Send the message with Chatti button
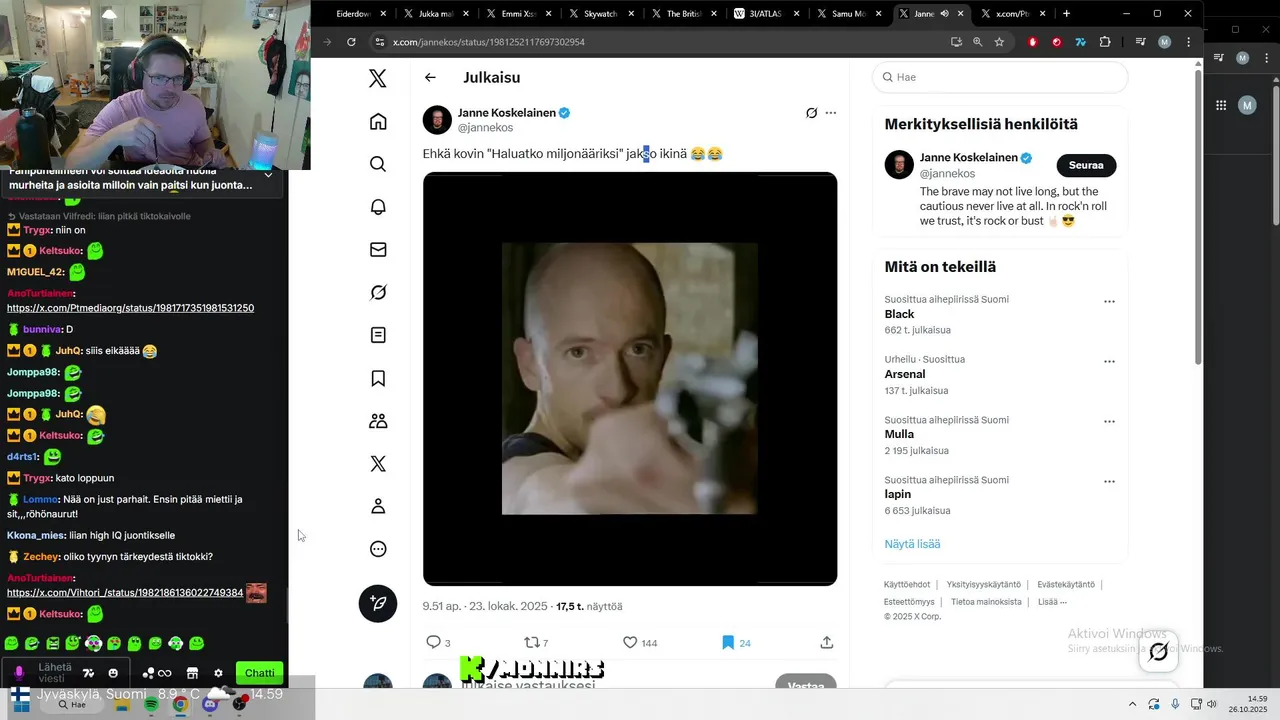Viewport: 1280px width, 720px height. click(260, 673)
